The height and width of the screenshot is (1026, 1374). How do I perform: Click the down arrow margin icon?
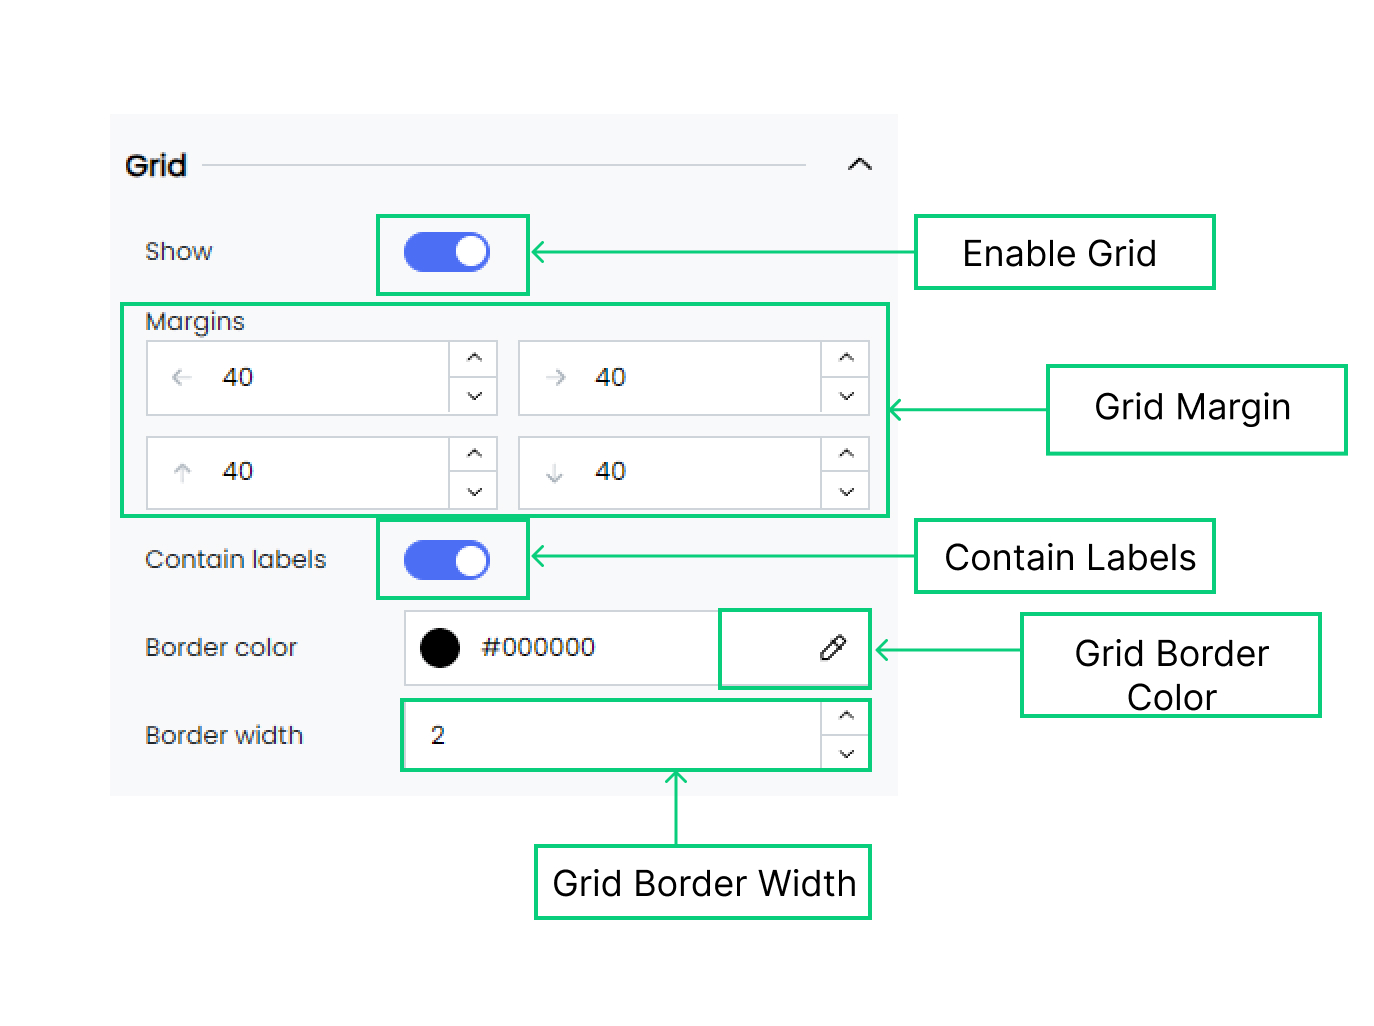pyautogui.click(x=555, y=473)
